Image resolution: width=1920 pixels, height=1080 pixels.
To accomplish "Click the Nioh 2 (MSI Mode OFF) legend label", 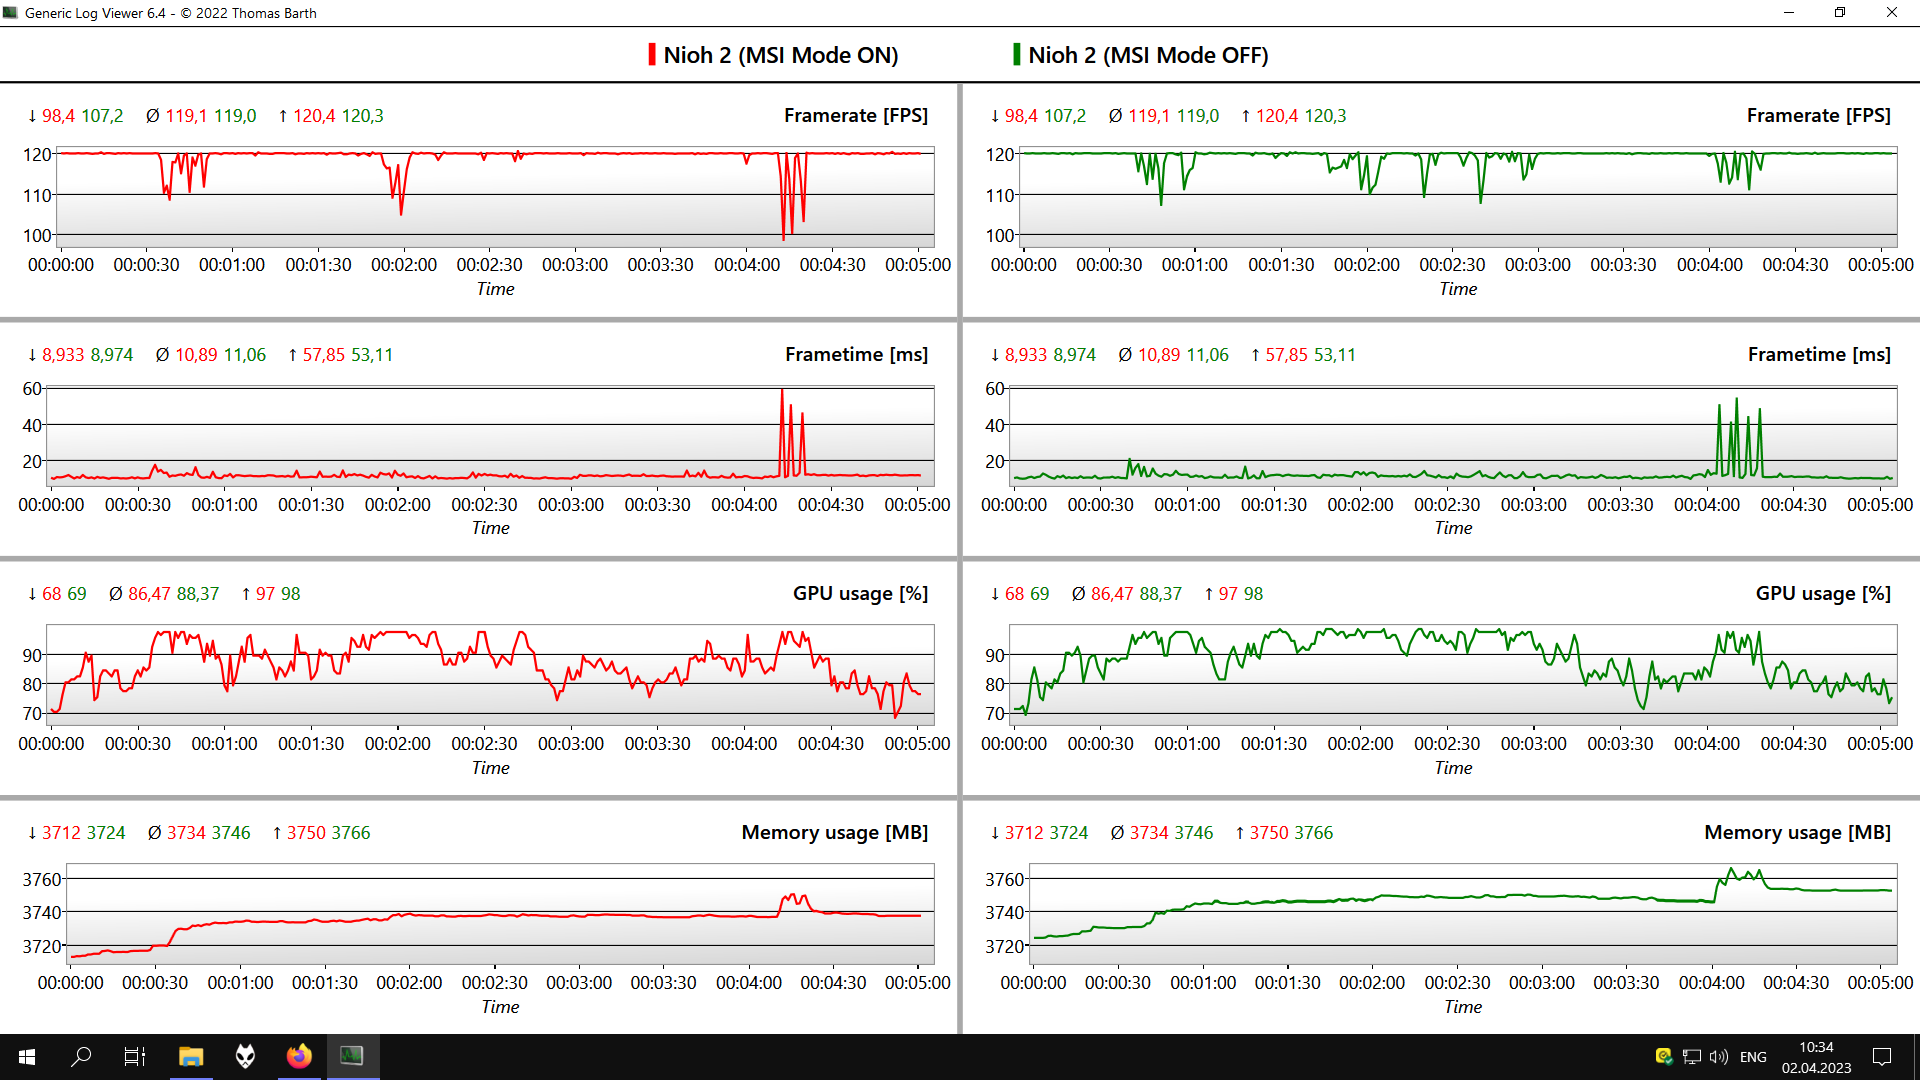I will (1148, 55).
